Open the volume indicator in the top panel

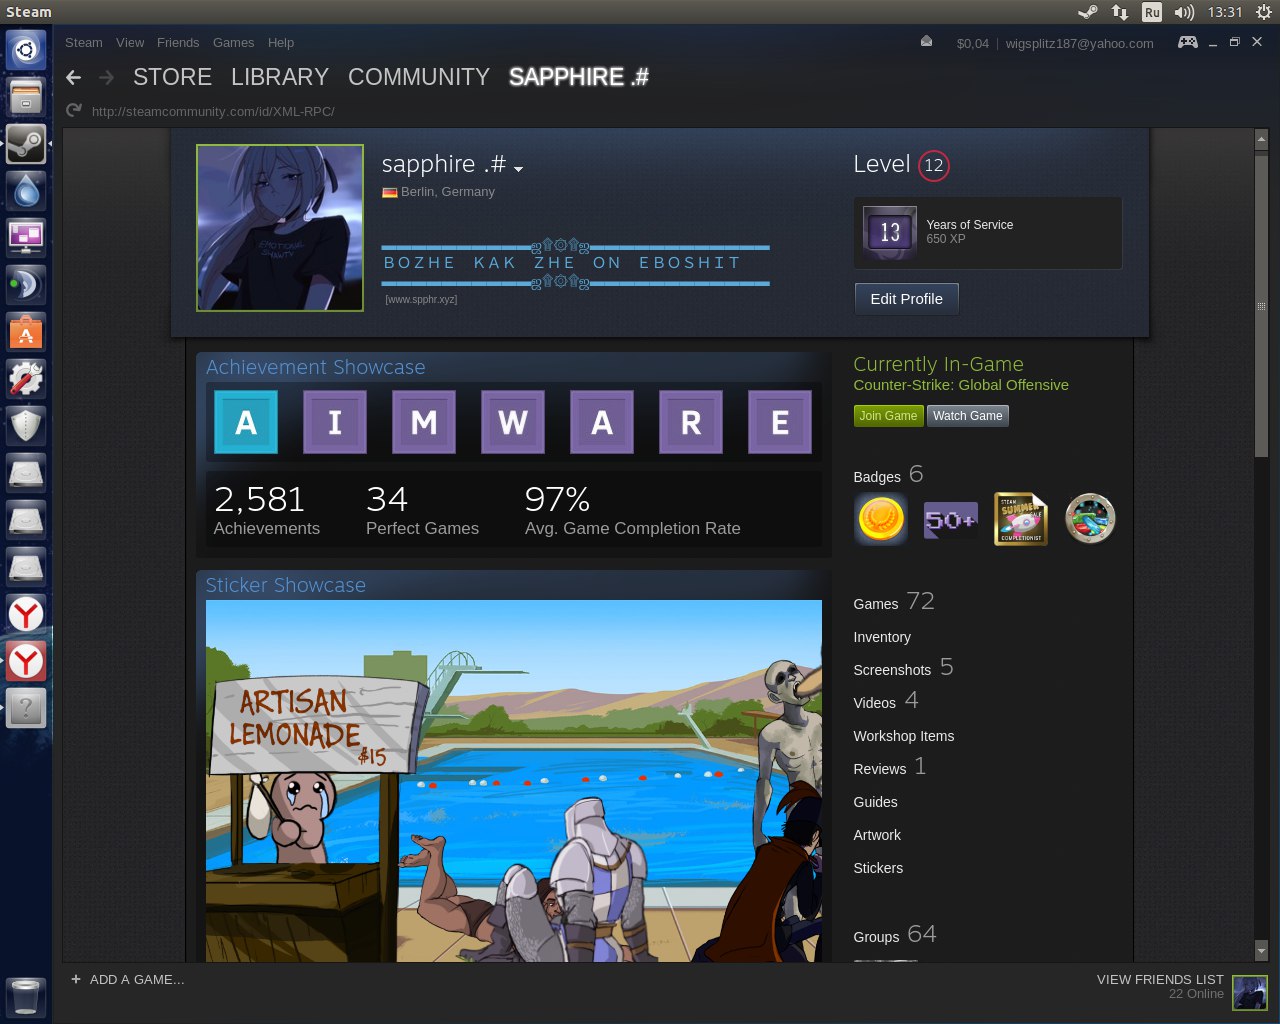point(1184,12)
